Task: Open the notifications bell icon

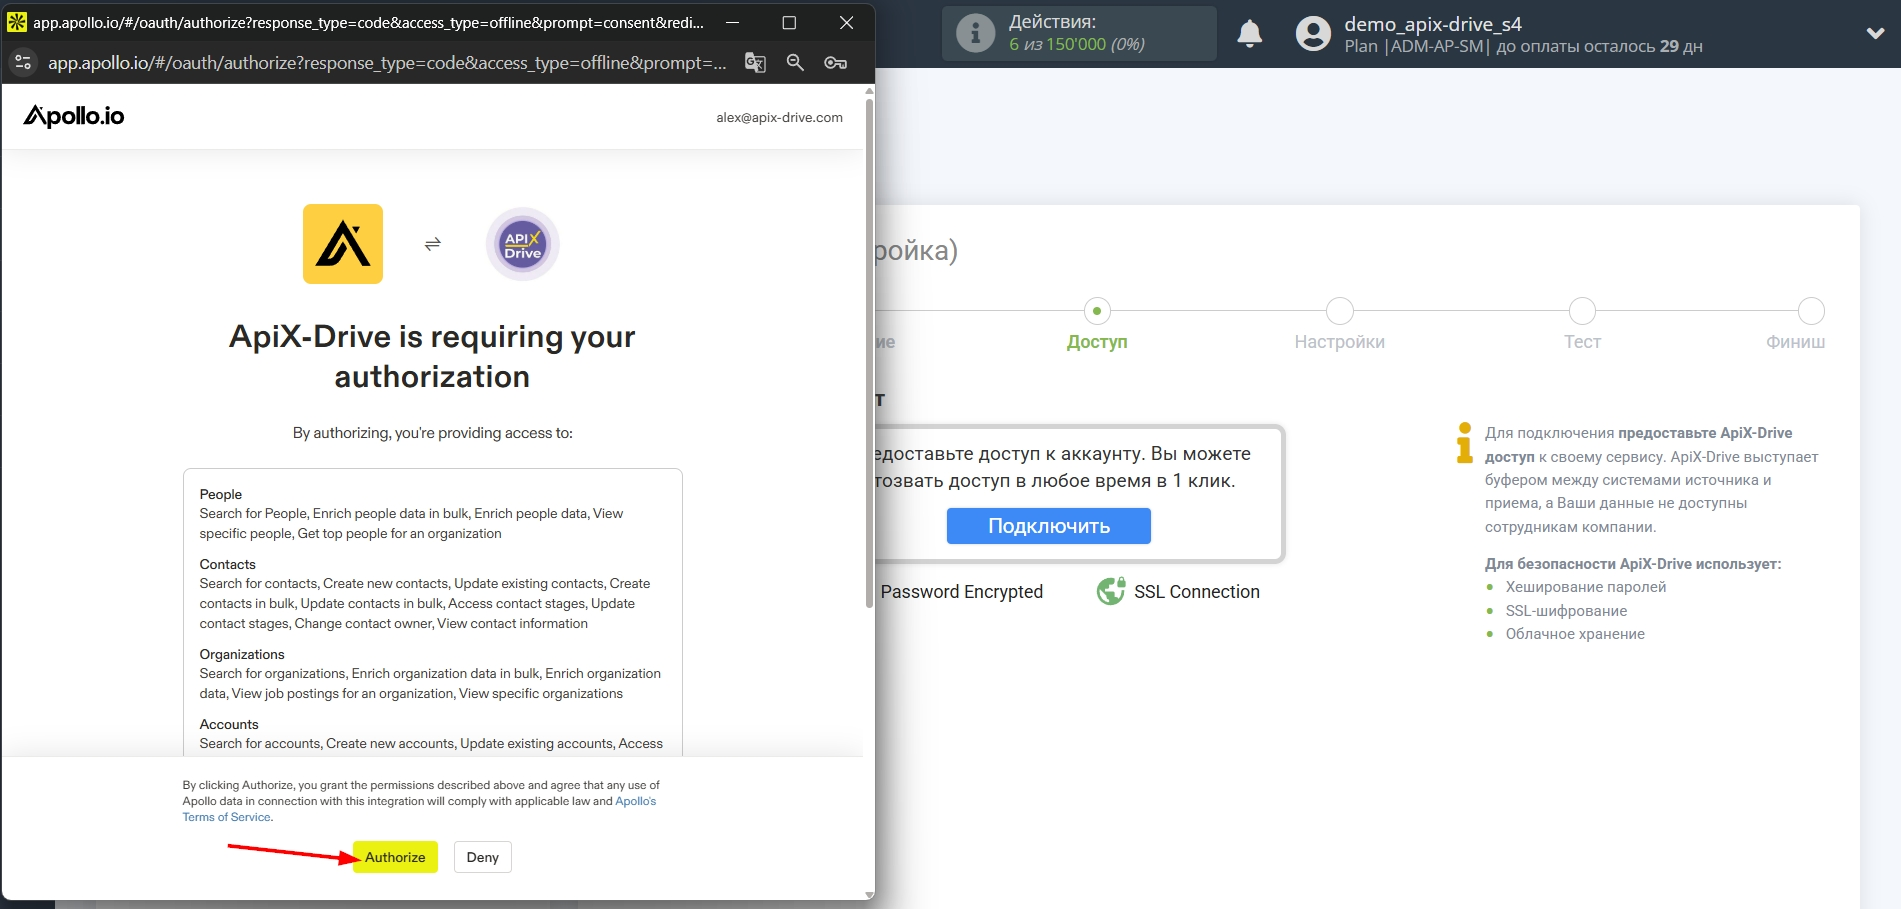Action: click(1249, 34)
